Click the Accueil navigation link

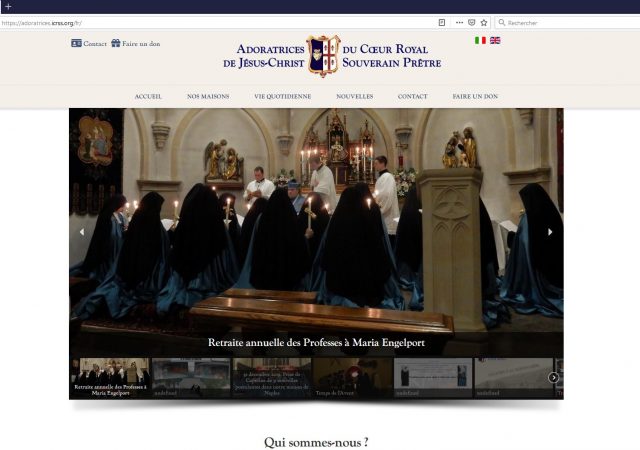point(148,96)
